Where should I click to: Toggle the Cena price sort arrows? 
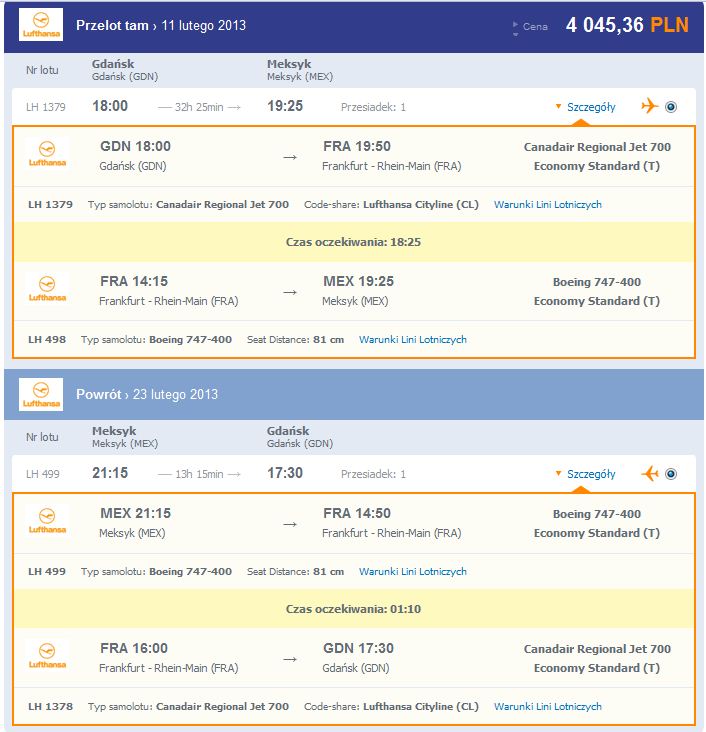point(515,27)
